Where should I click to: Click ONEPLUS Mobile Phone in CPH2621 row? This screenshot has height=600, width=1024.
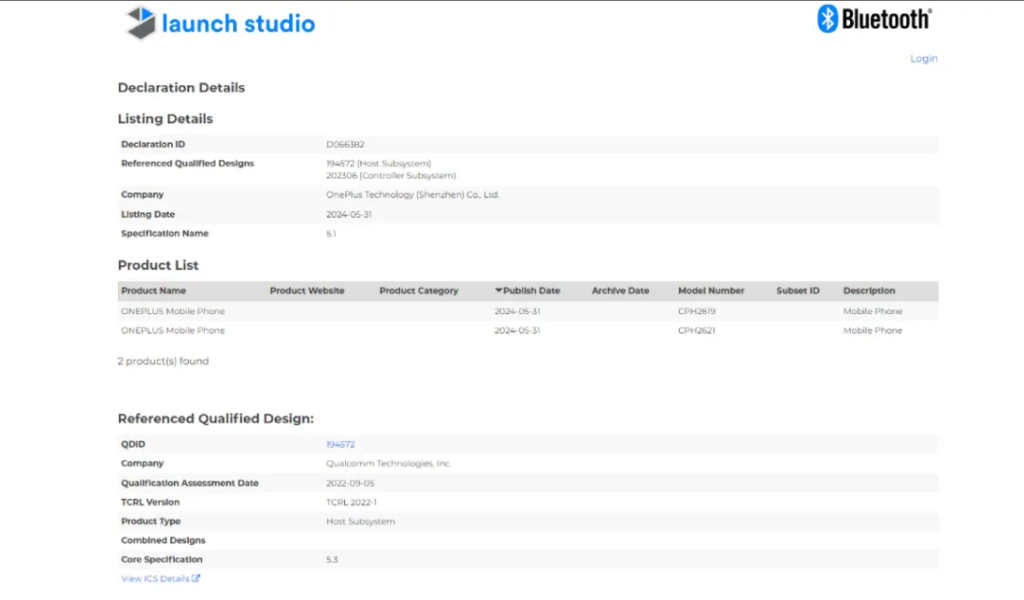(173, 331)
